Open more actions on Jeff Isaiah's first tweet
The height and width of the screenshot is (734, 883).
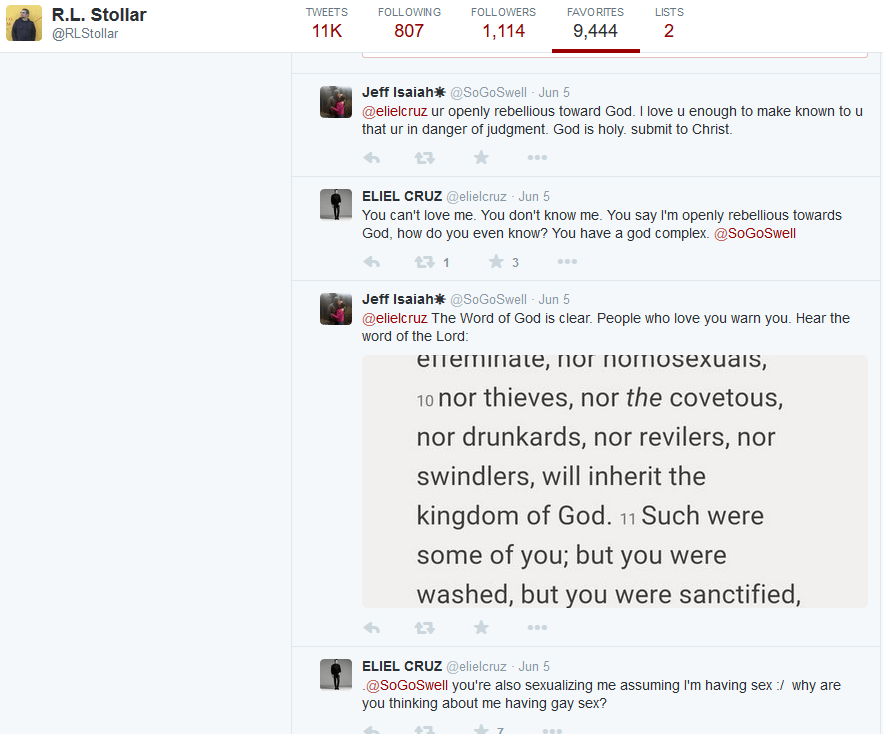[x=537, y=157]
